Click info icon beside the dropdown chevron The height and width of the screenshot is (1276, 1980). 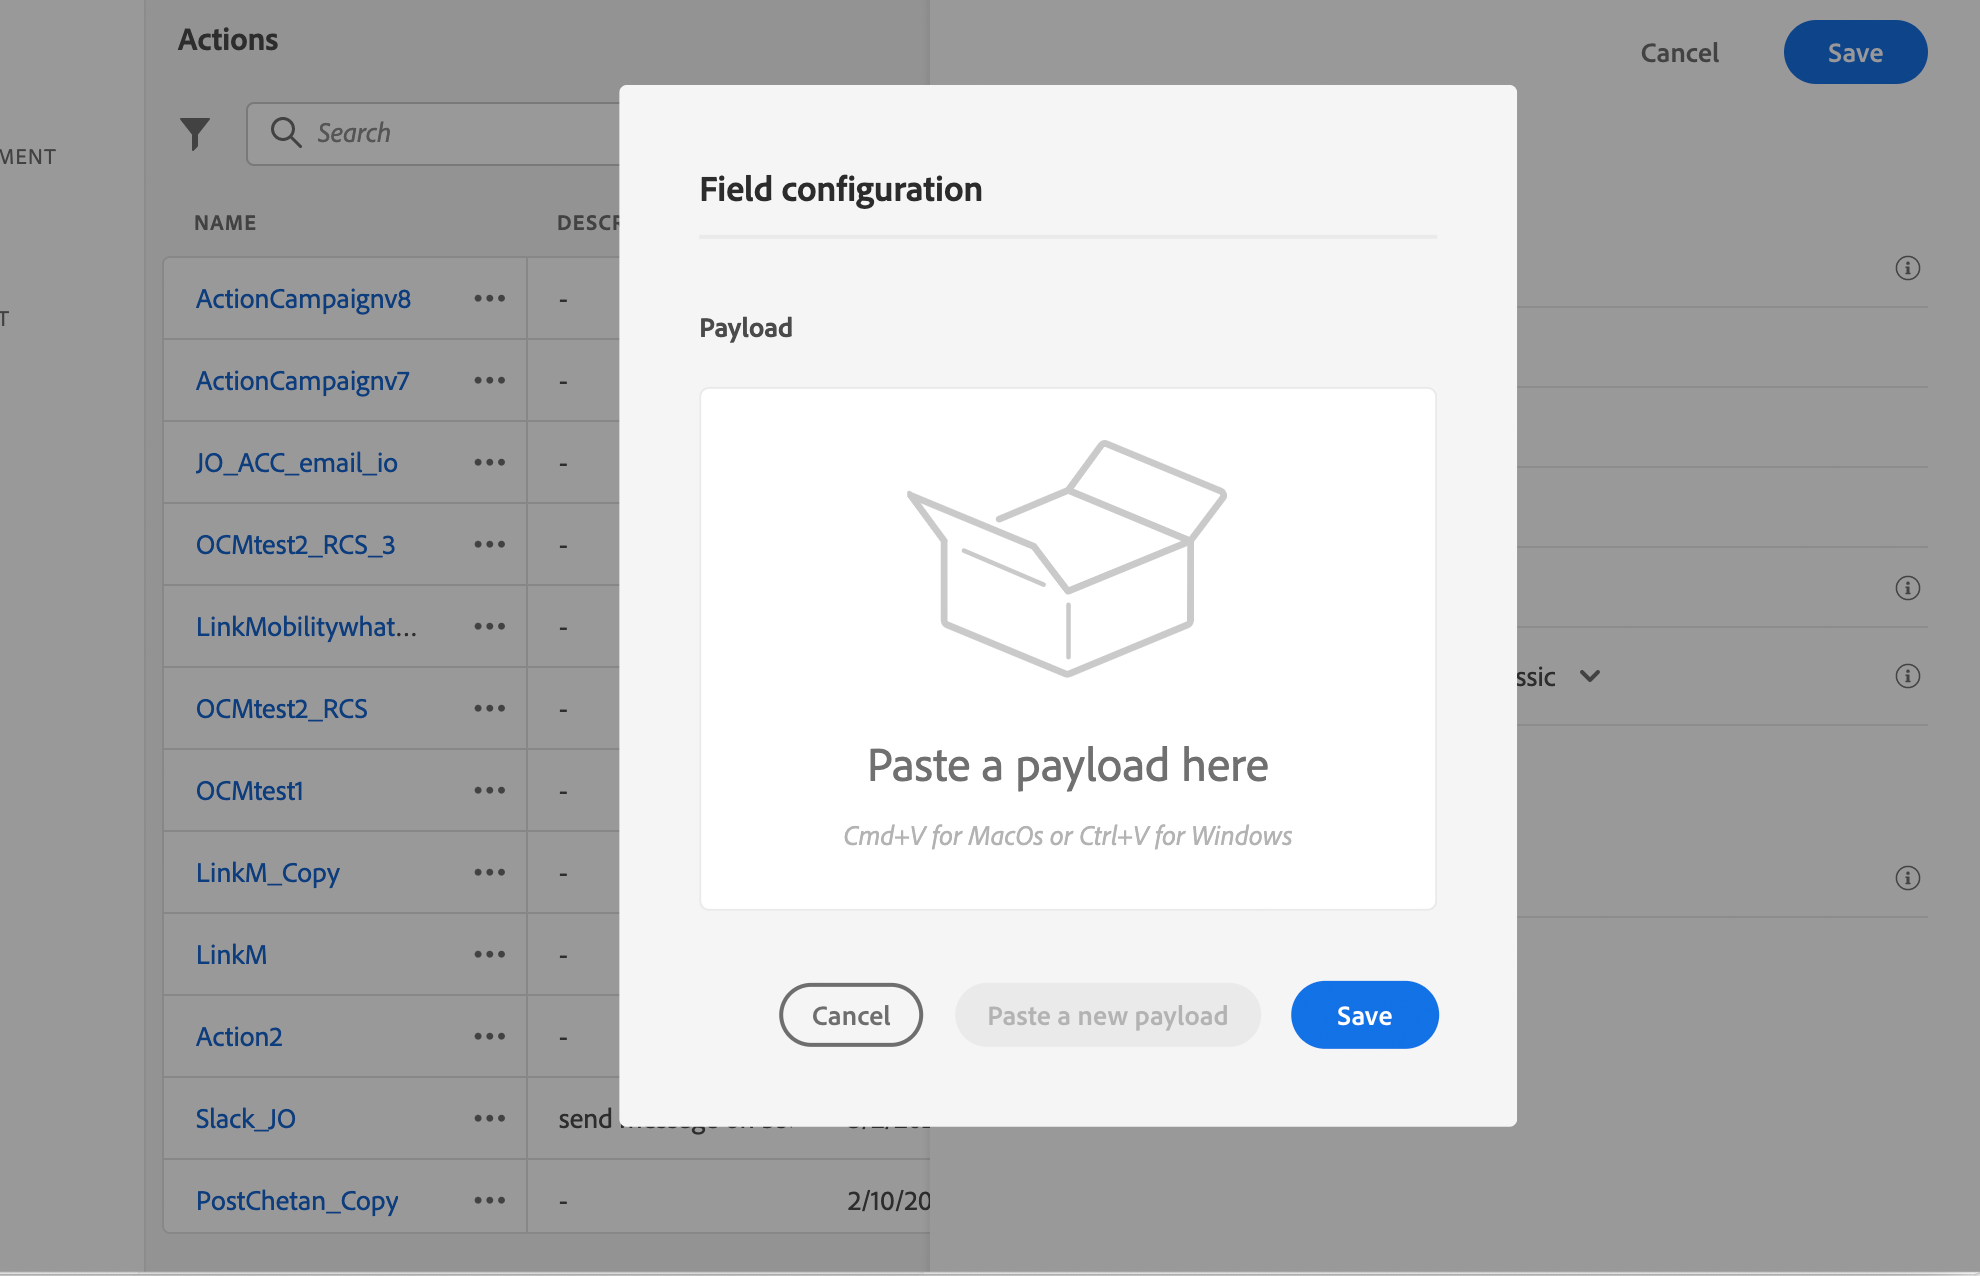coord(1907,676)
